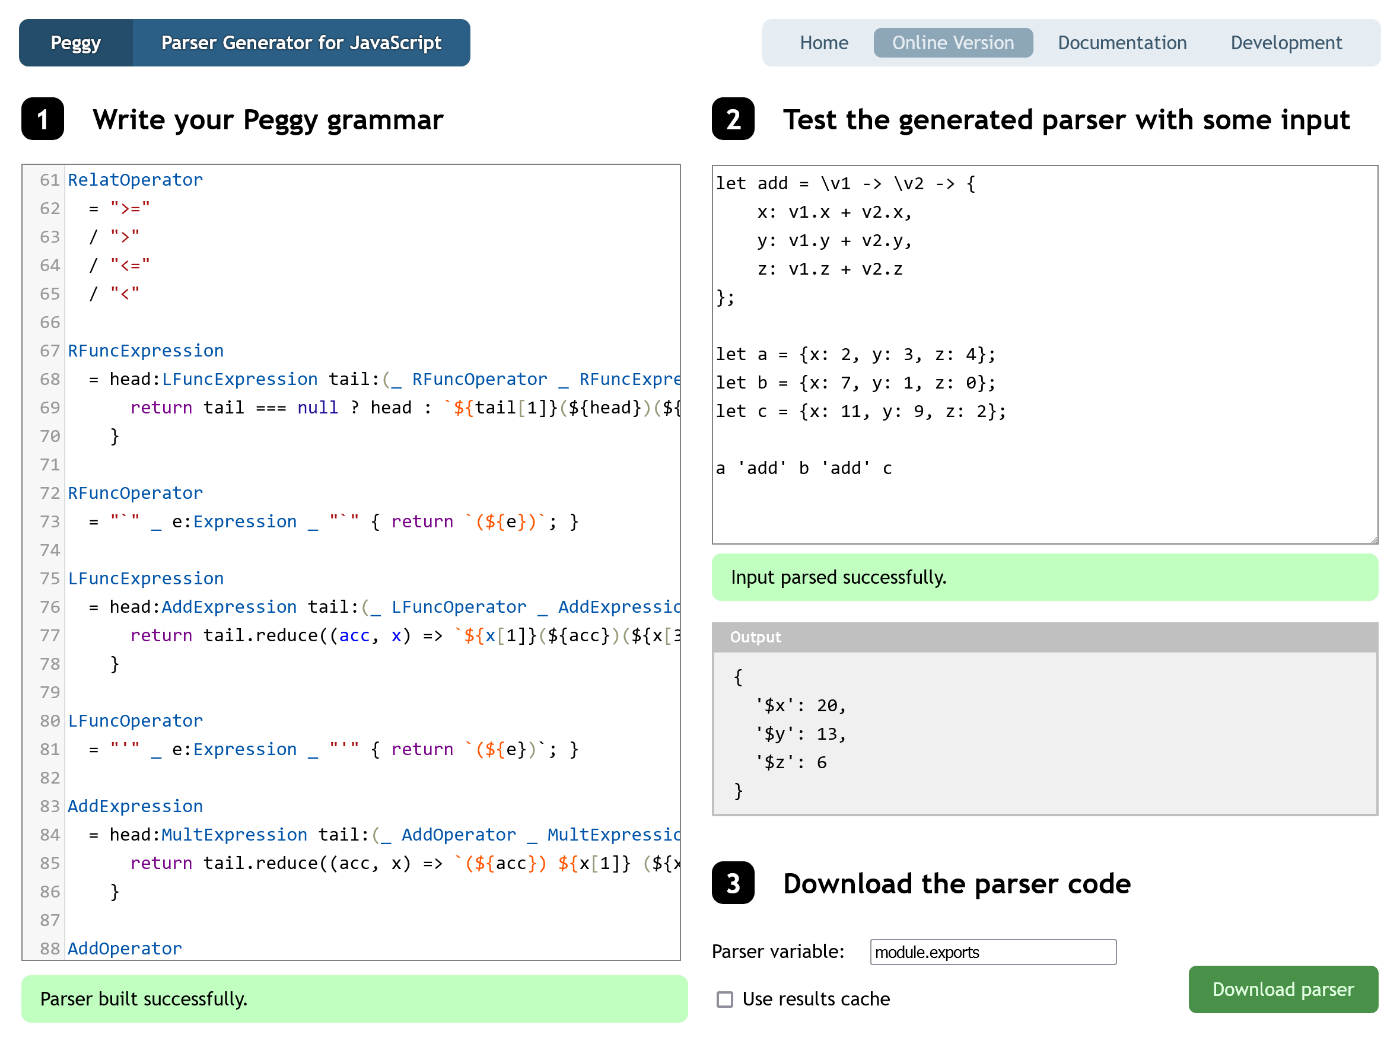Click the RelatOperator rule name in grammar
This screenshot has width=1400, height=1044.
[x=135, y=180]
